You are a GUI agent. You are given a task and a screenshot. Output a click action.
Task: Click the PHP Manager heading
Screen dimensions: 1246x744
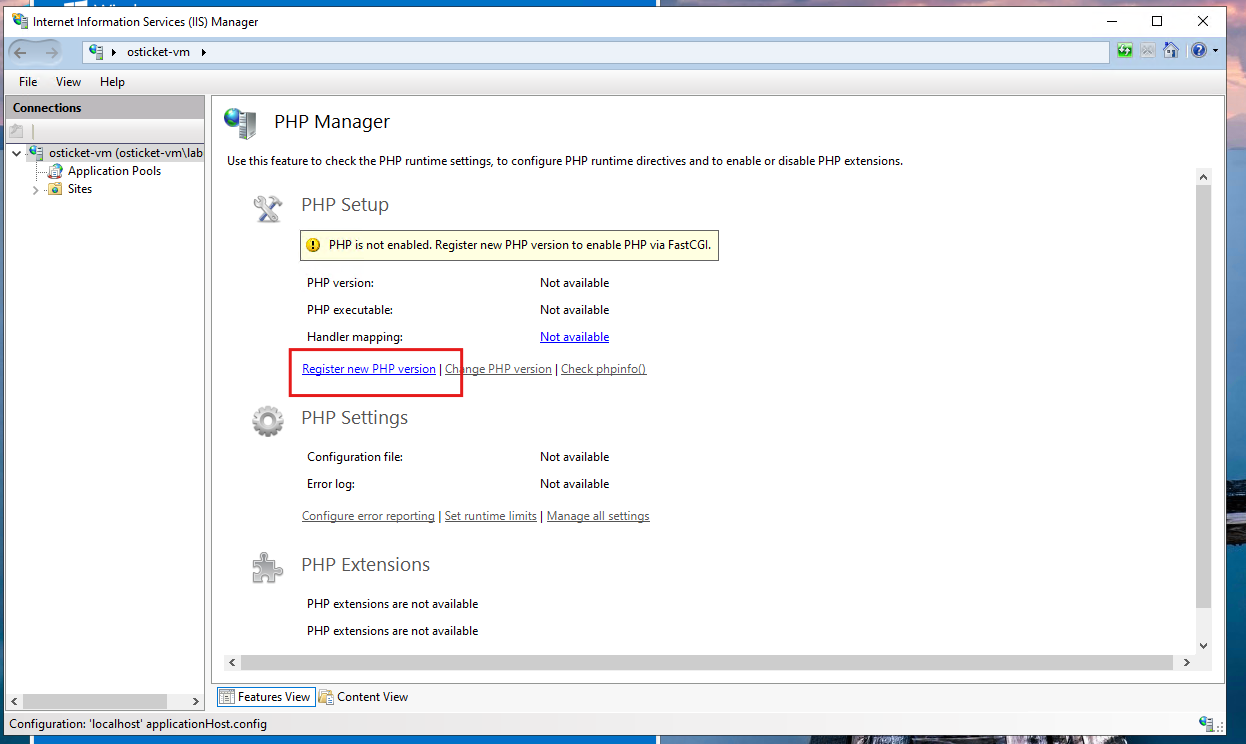(x=332, y=122)
